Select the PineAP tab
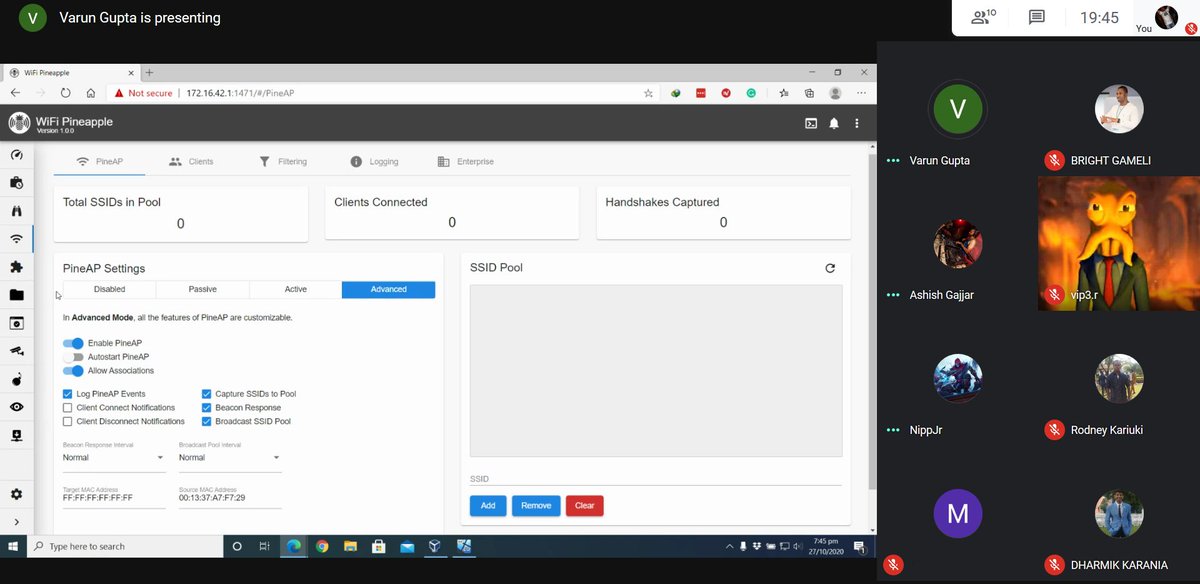This screenshot has height=584, width=1200. pyautogui.click(x=99, y=161)
